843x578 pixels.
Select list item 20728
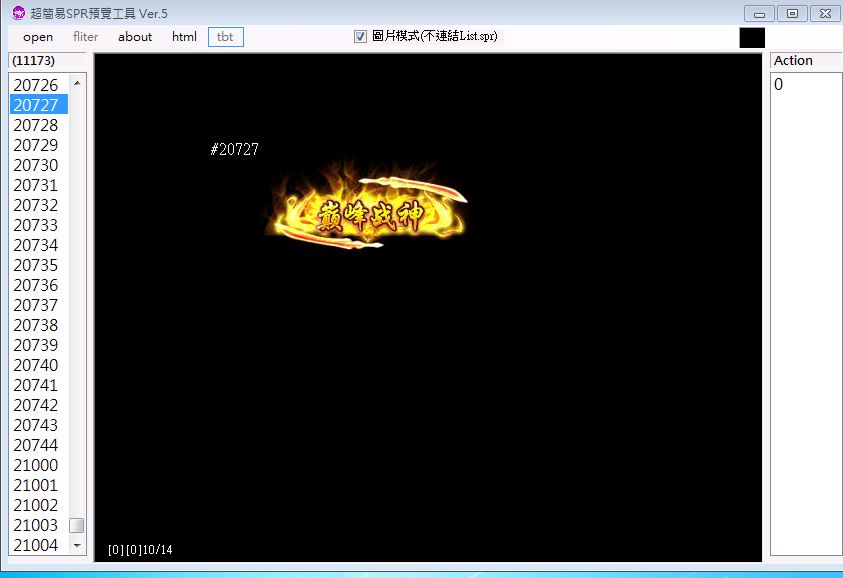(39, 125)
